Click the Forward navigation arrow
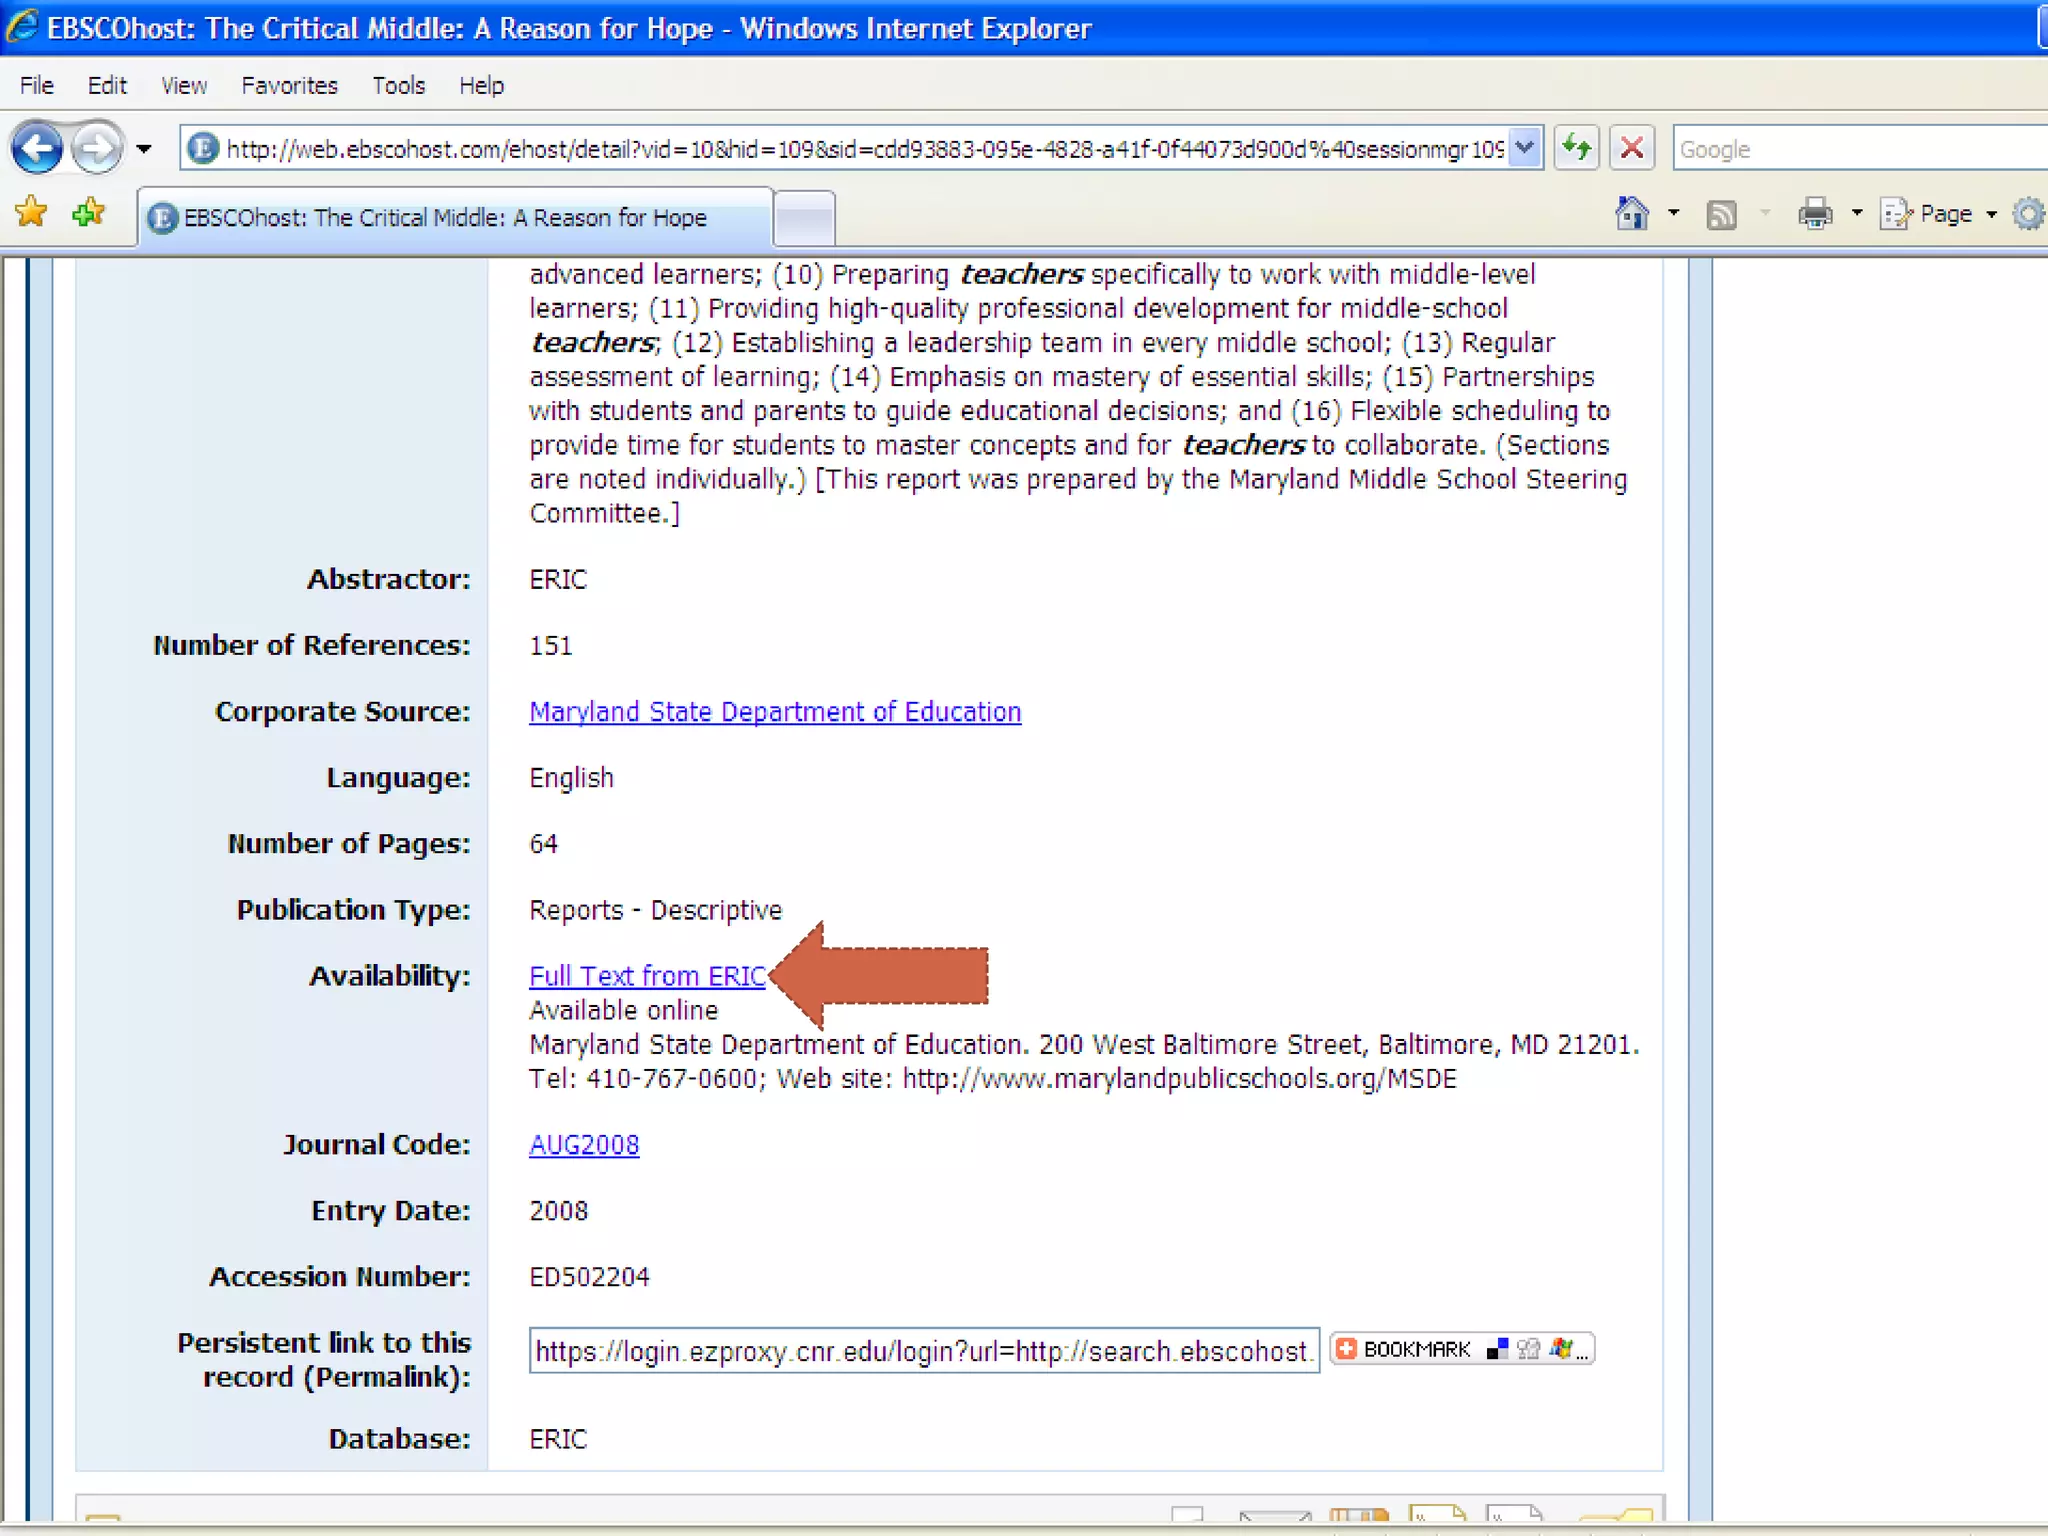This screenshot has height=1536, width=2048. coord(97,149)
